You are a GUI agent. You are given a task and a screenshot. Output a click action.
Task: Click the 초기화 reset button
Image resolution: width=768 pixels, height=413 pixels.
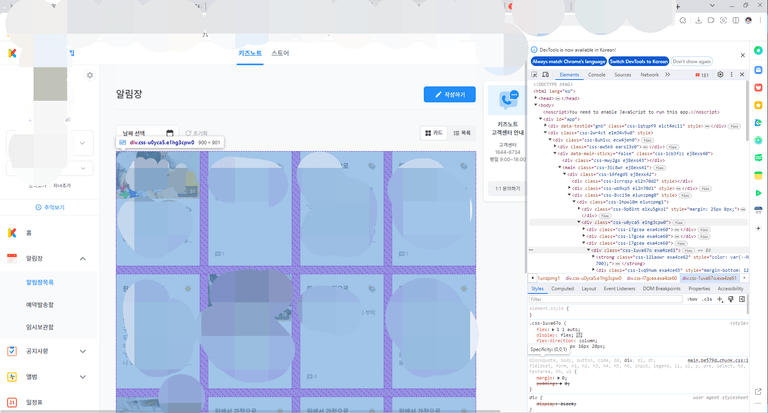(196, 133)
